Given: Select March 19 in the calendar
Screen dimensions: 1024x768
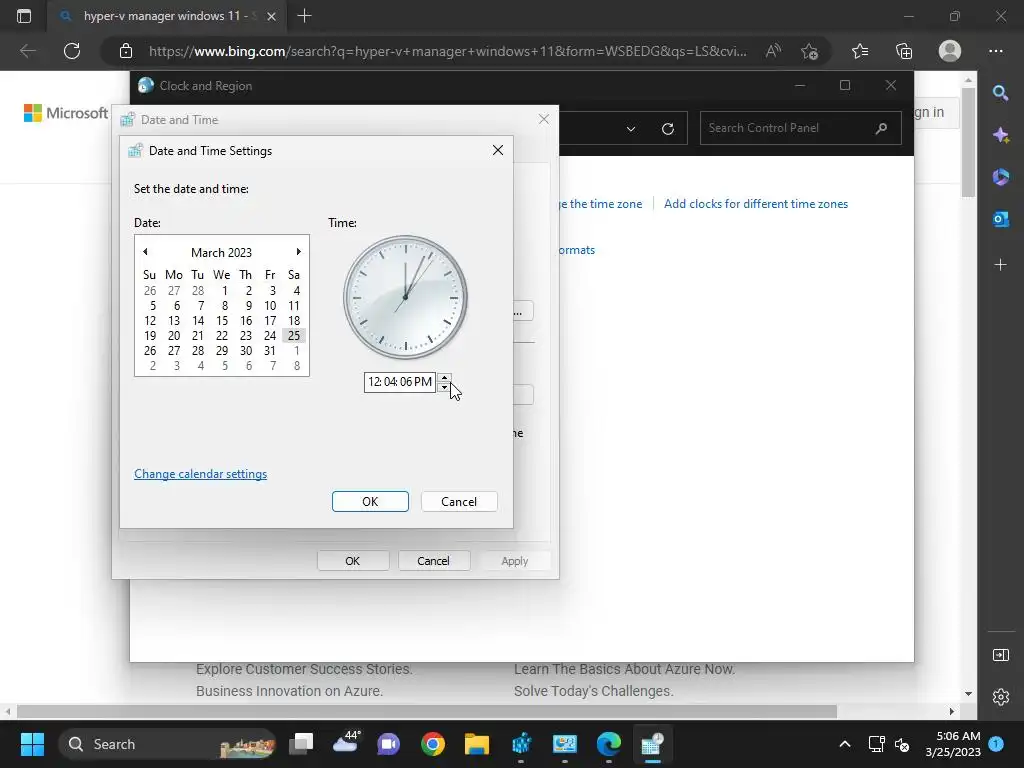Looking at the screenshot, I should pyautogui.click(x=150, y=336).
